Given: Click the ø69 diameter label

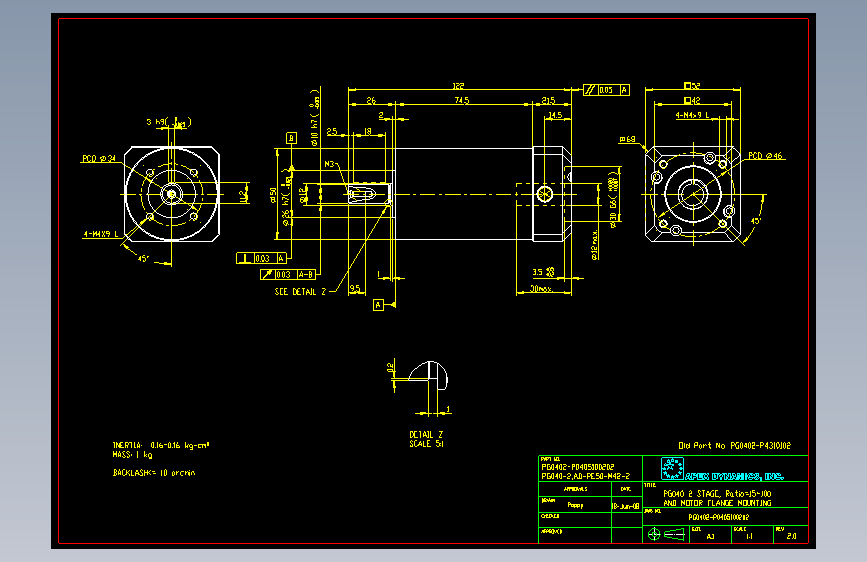Looking at the screenshot, I should 627,139.
